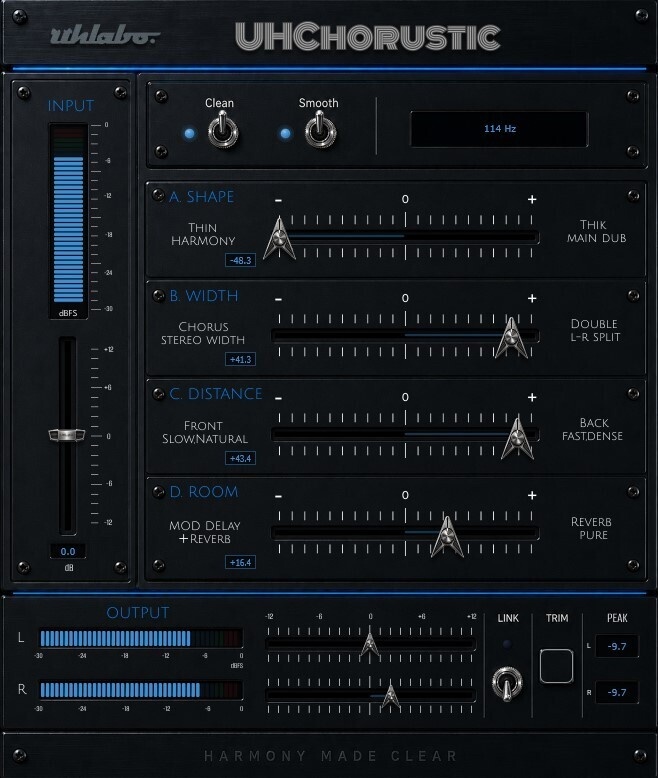Click the B. WIDTH section title
This screenshot has width=658, height=778.
pos(204,296)
